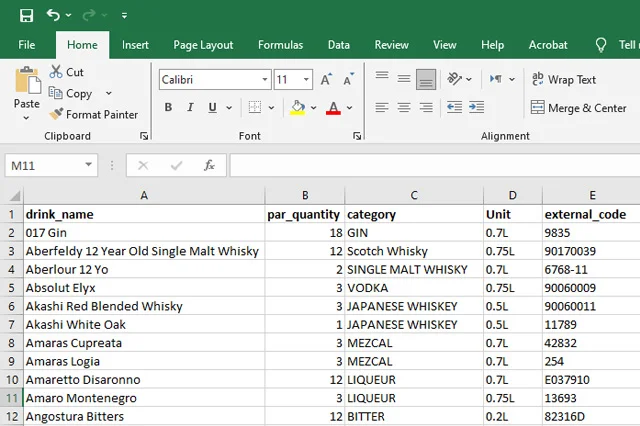Click Align Right icon
640x426 pixels.
click(426, 107)
